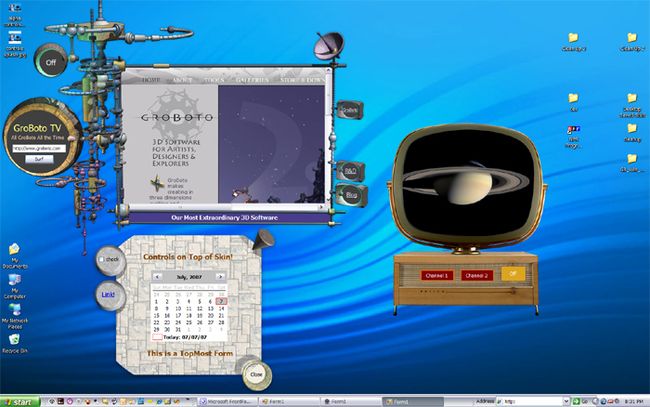The width and height of the screenshot is (650, 407).
Task: Click the GROBOTO logo on the web page
Action: click(177, 118)
